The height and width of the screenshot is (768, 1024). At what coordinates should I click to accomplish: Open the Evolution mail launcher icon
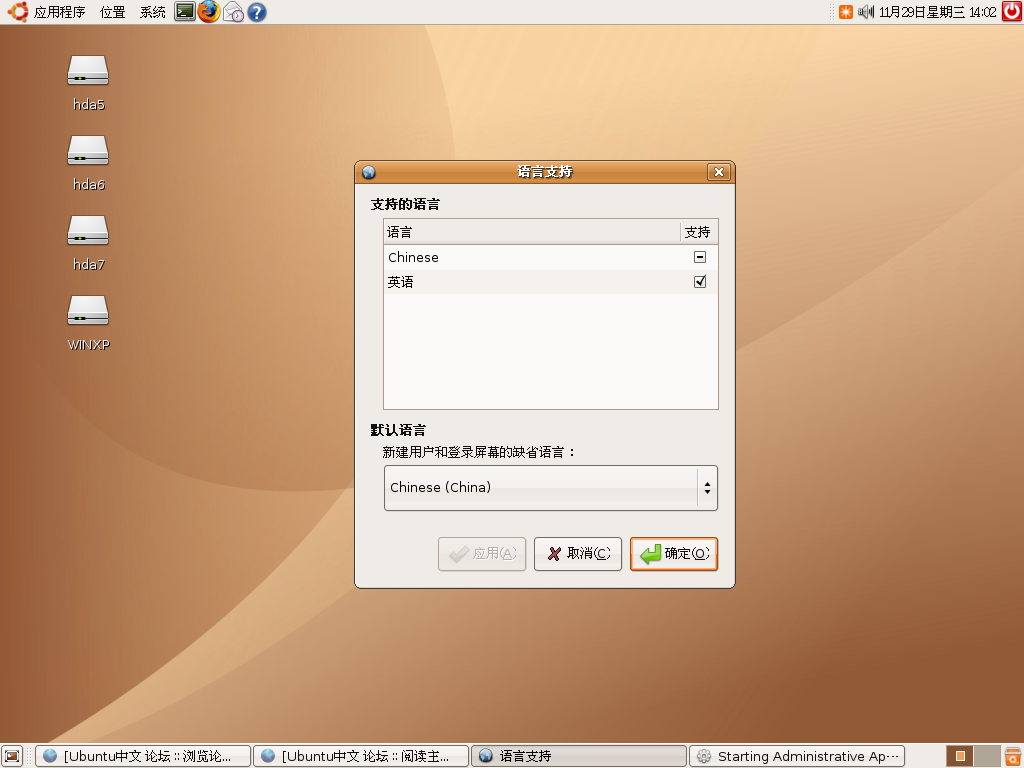pyautogui.click(x=233, y=12)
